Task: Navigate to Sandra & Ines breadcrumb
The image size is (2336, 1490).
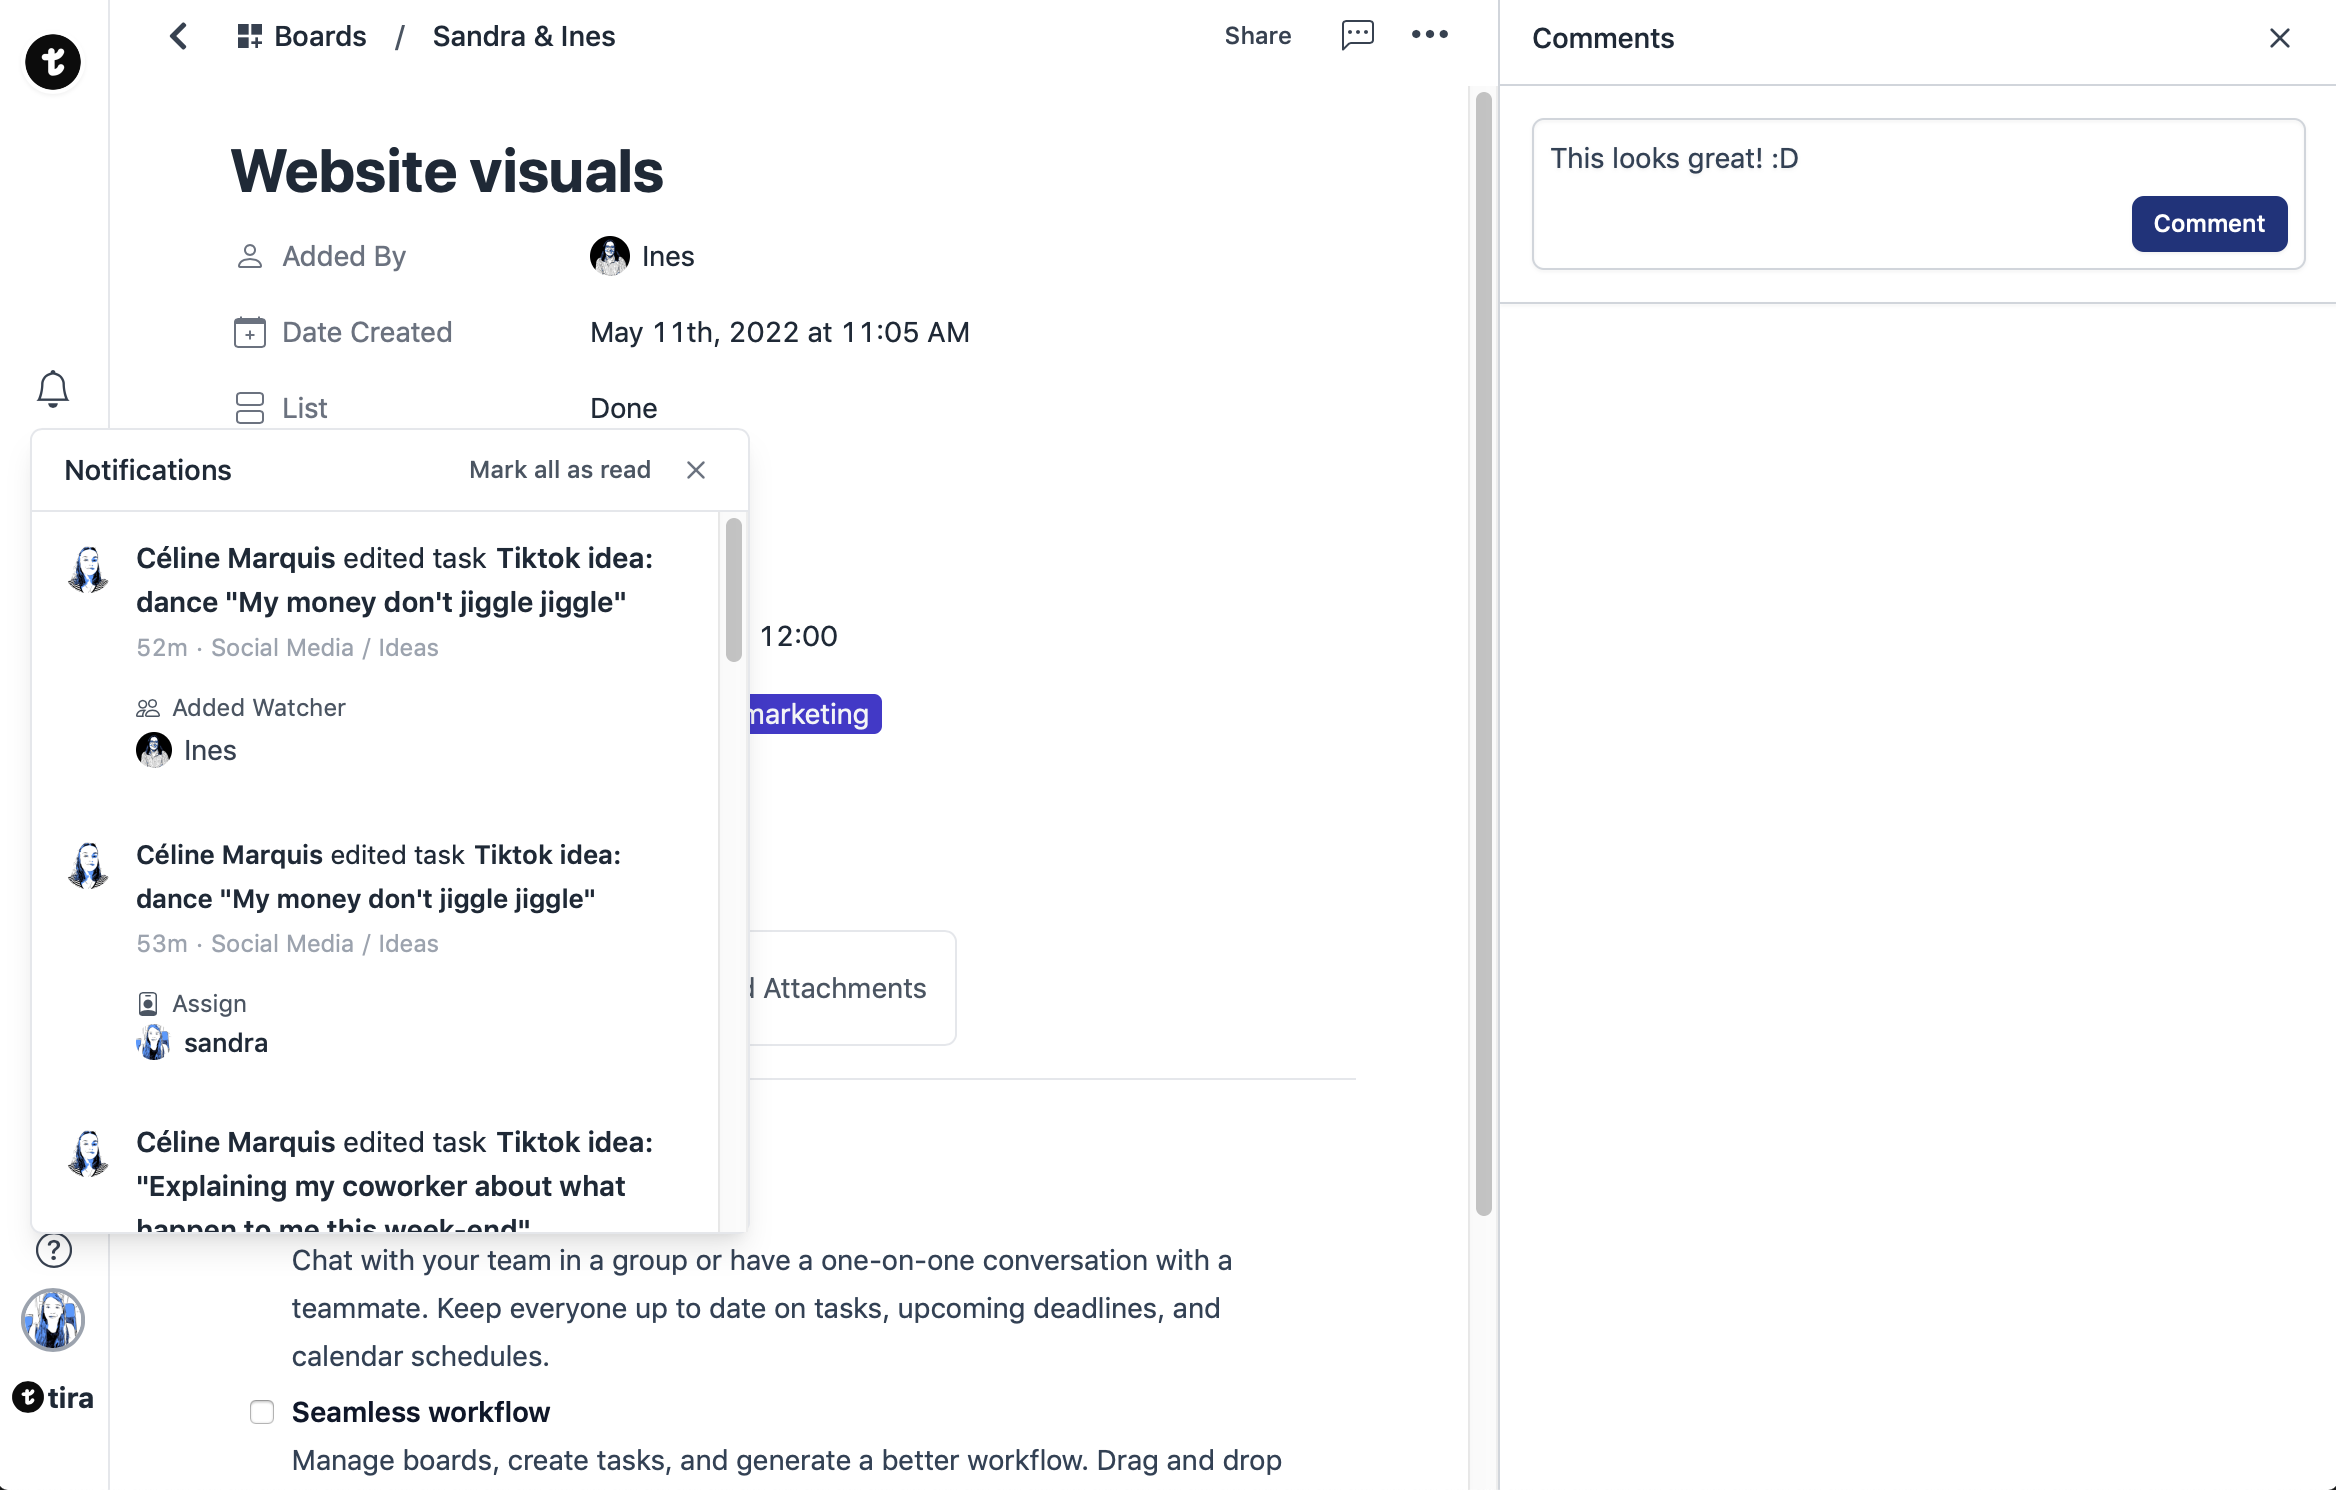Action: (x=523, y=37)
